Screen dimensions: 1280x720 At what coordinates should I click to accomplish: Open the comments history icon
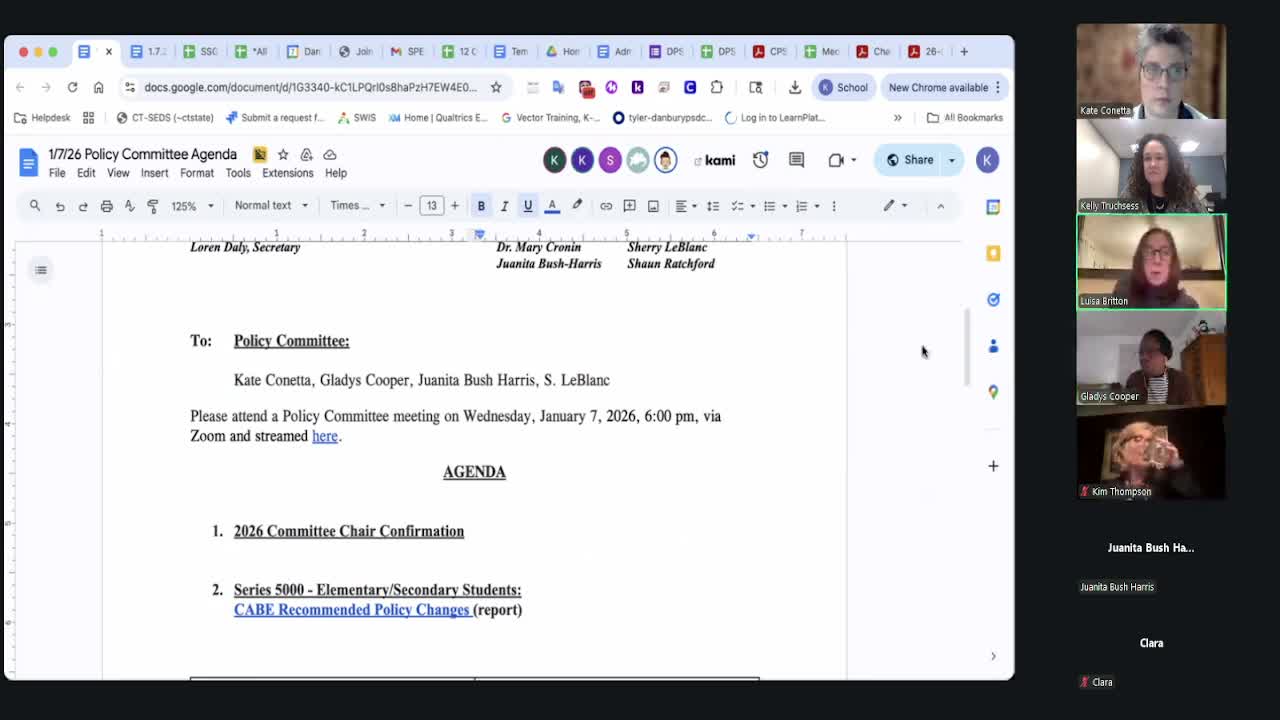[x=796, y=160]
